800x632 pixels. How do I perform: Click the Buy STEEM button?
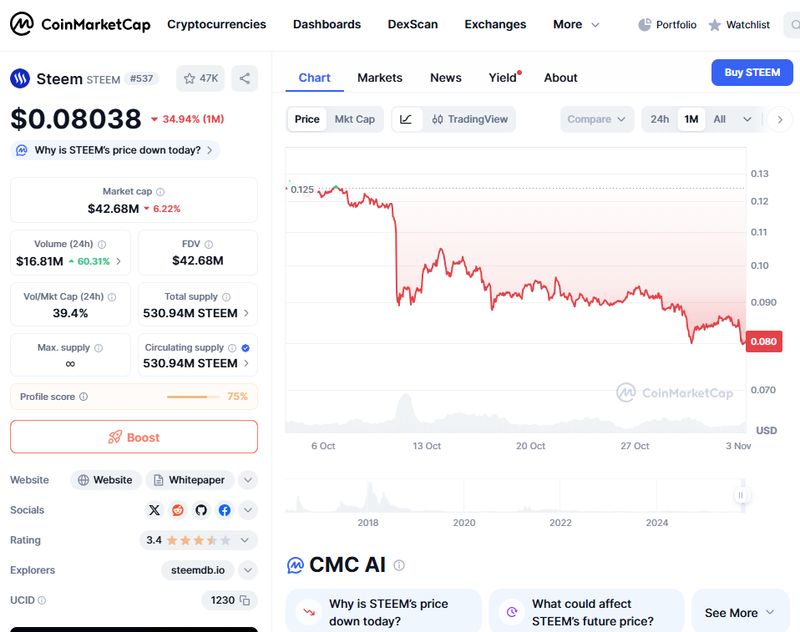[752, 72]
